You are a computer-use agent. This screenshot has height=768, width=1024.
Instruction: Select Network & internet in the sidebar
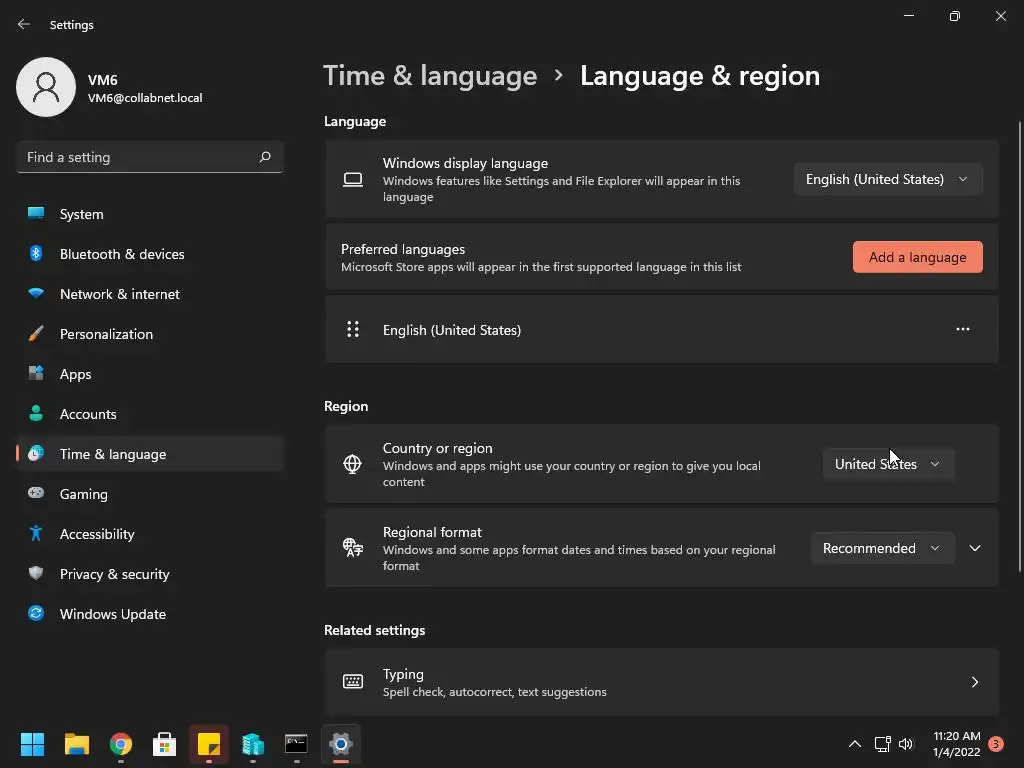150,294
